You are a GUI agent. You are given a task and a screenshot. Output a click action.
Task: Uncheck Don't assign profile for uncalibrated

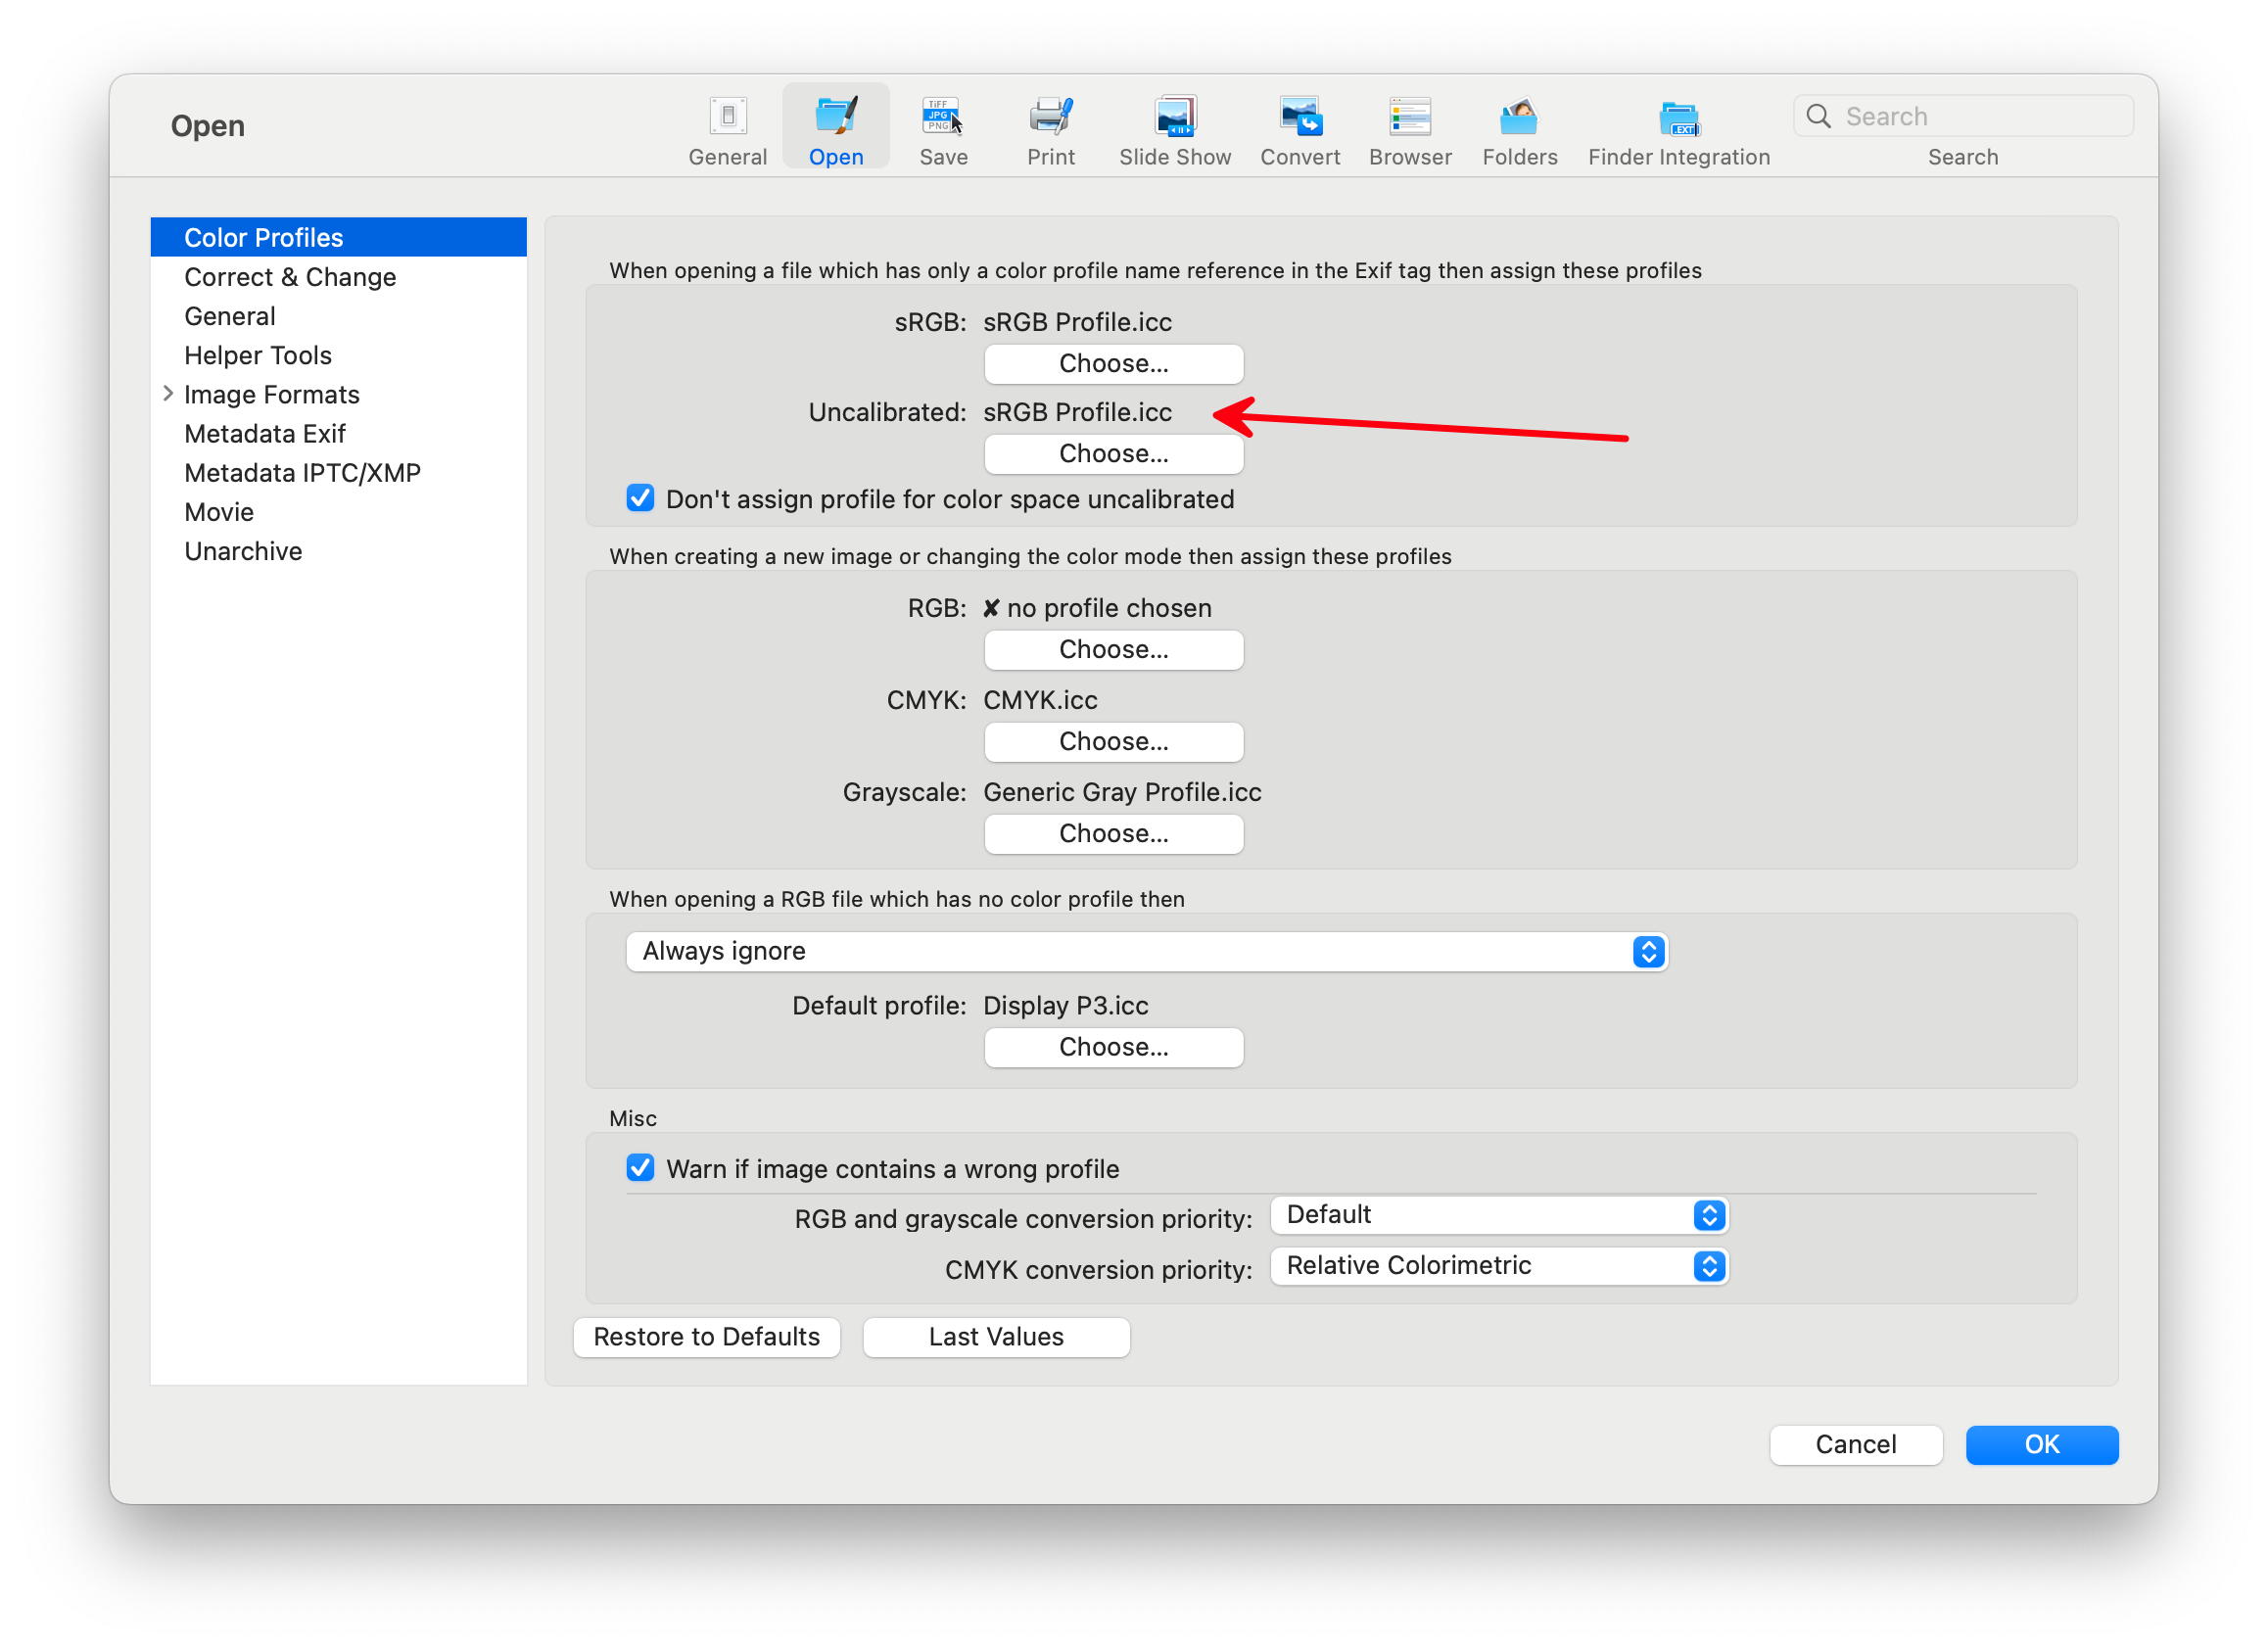pyautogui.click(x=640, y=498)
